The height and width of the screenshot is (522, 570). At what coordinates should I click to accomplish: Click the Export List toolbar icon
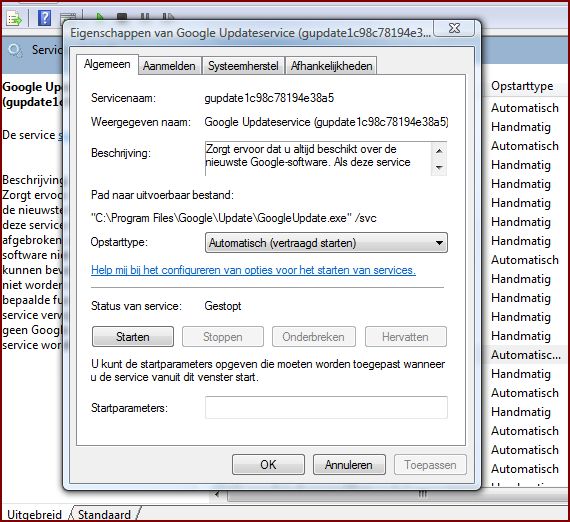(x=14, y=18)
